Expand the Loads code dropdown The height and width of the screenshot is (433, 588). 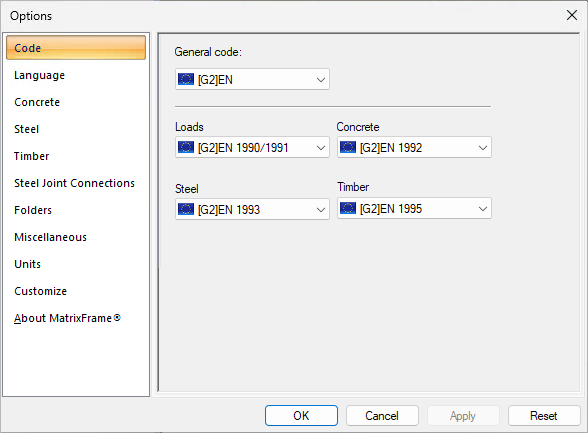[252, 147]
